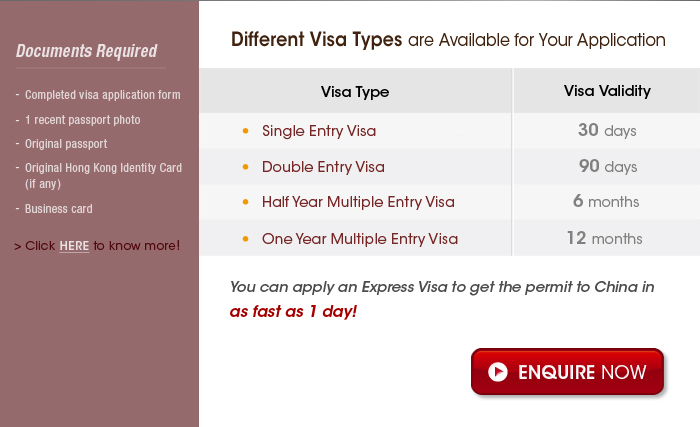Choose One Year Multiple Entry Visa
This screenshot has height=427, width=700.
(x=360, y=239)
